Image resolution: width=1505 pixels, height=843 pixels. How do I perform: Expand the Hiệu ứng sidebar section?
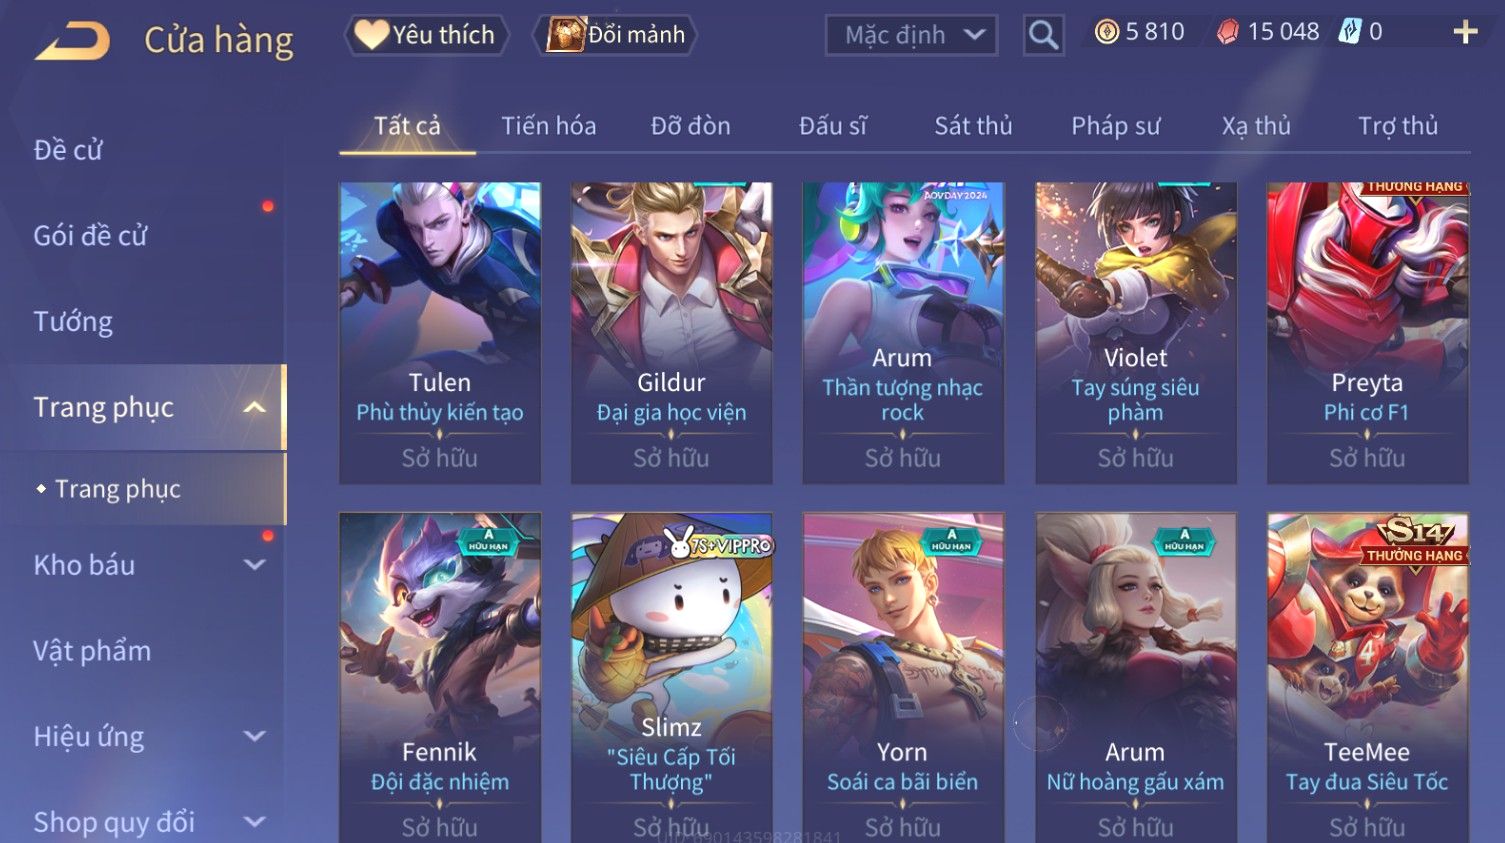pyautogui.click(x=255, y=737)
